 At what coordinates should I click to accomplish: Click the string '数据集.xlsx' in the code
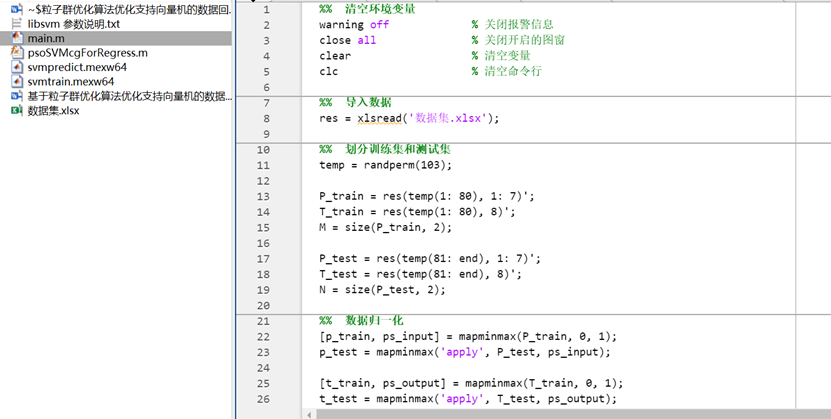click(448, 118)
